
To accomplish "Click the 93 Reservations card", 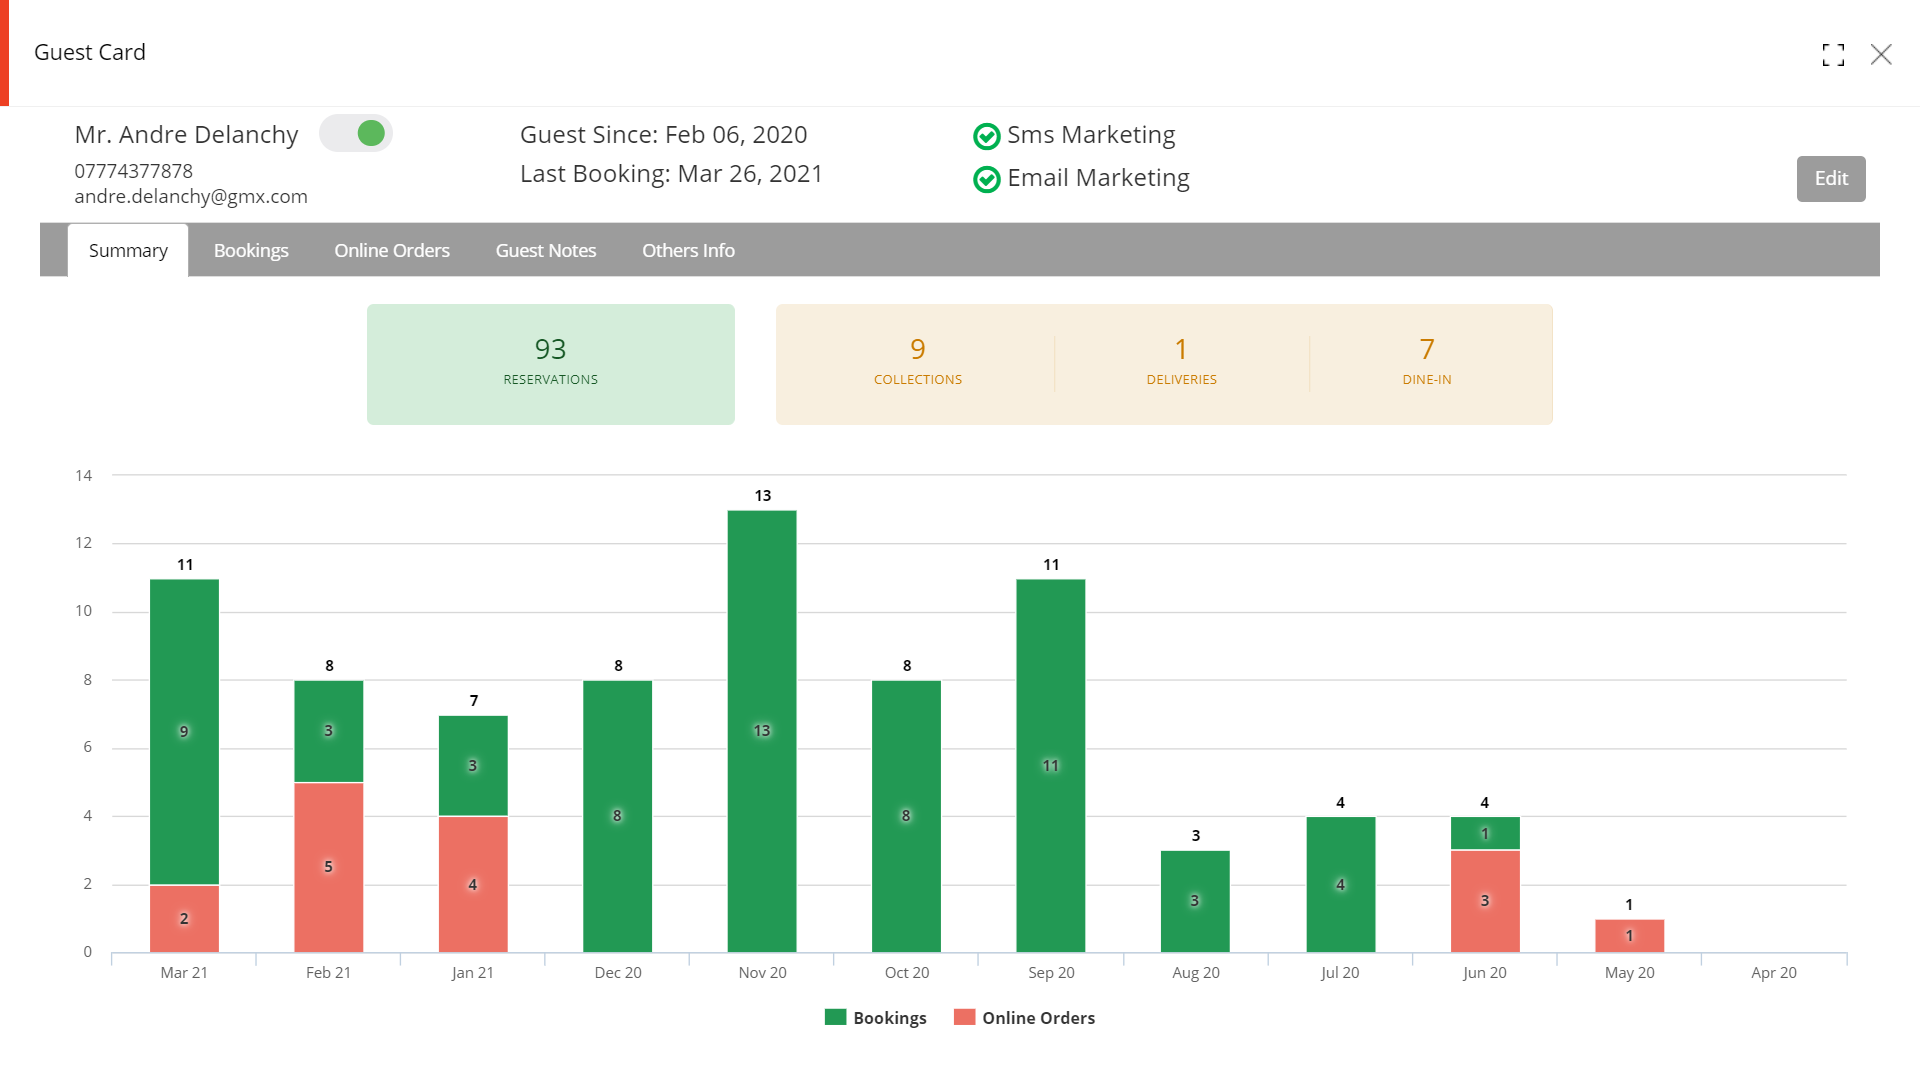I will (551, 364).
